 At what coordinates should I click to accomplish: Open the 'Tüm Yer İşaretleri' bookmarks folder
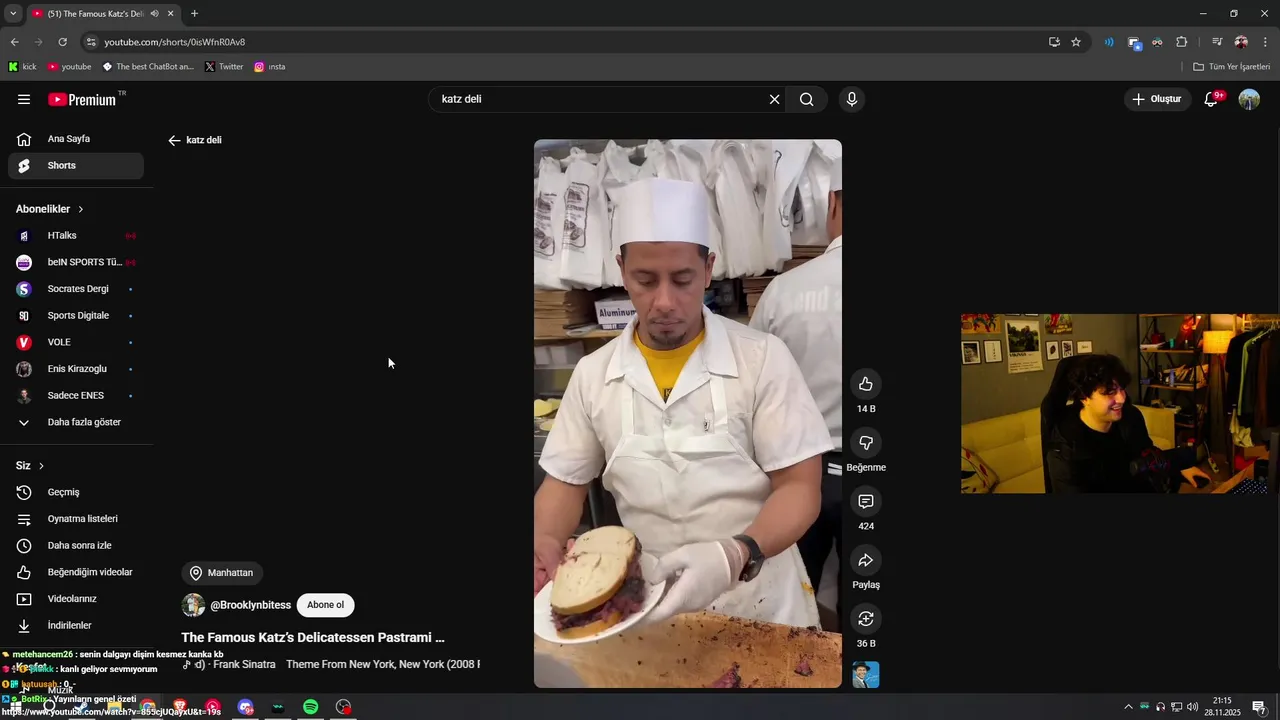point(1232,67)
